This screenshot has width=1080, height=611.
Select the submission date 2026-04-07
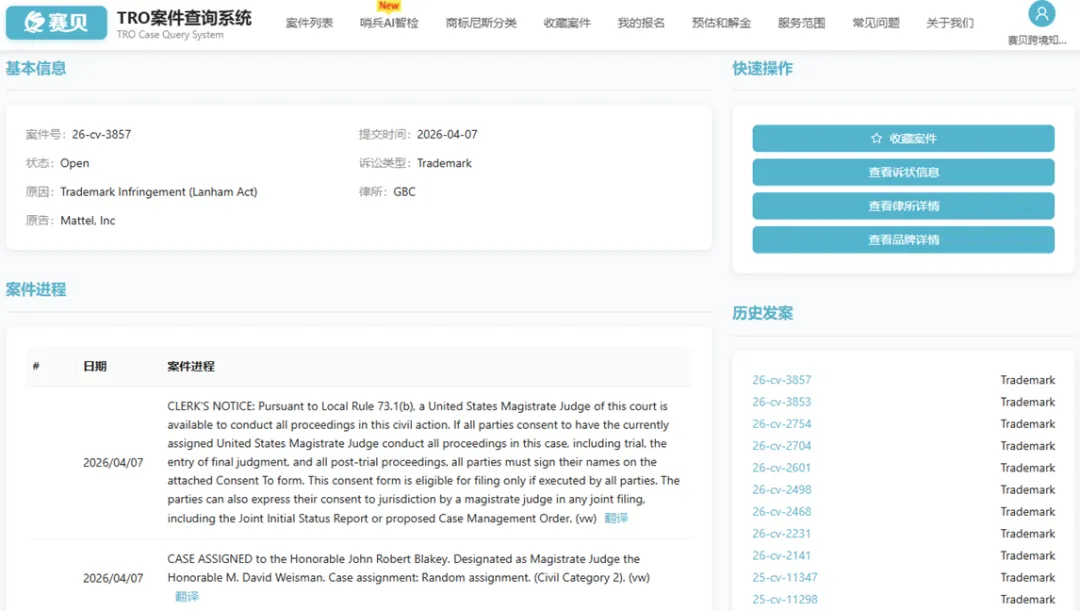[447, 134]
